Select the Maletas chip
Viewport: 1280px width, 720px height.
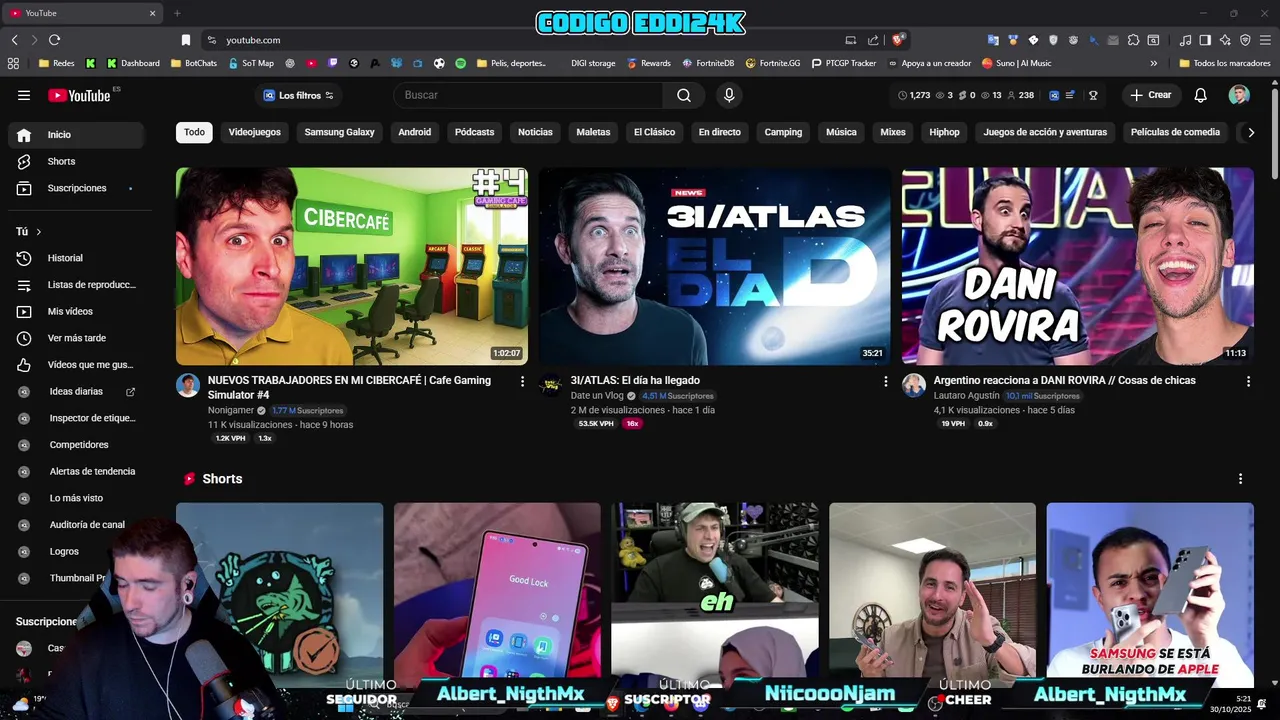tap(593, 132)
